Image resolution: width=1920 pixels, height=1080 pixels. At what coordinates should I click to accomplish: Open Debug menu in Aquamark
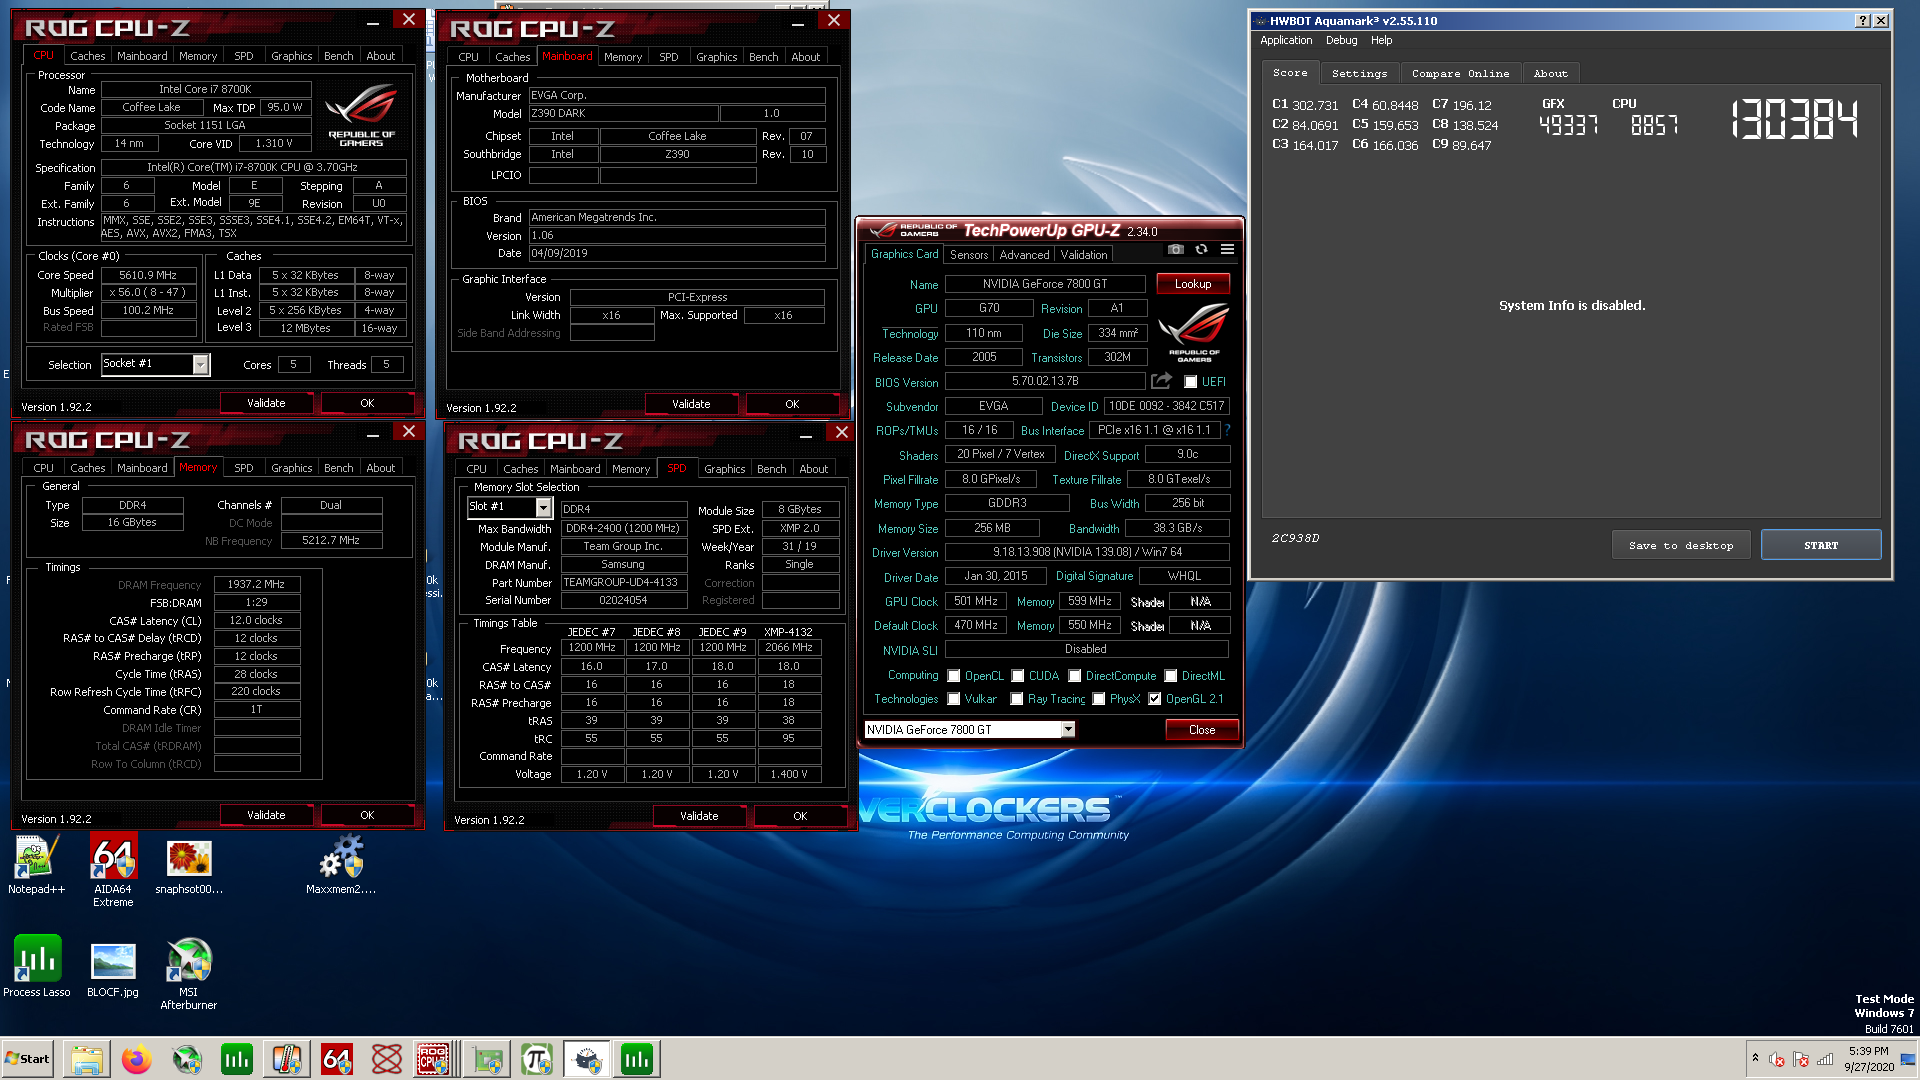[1341, 40]
